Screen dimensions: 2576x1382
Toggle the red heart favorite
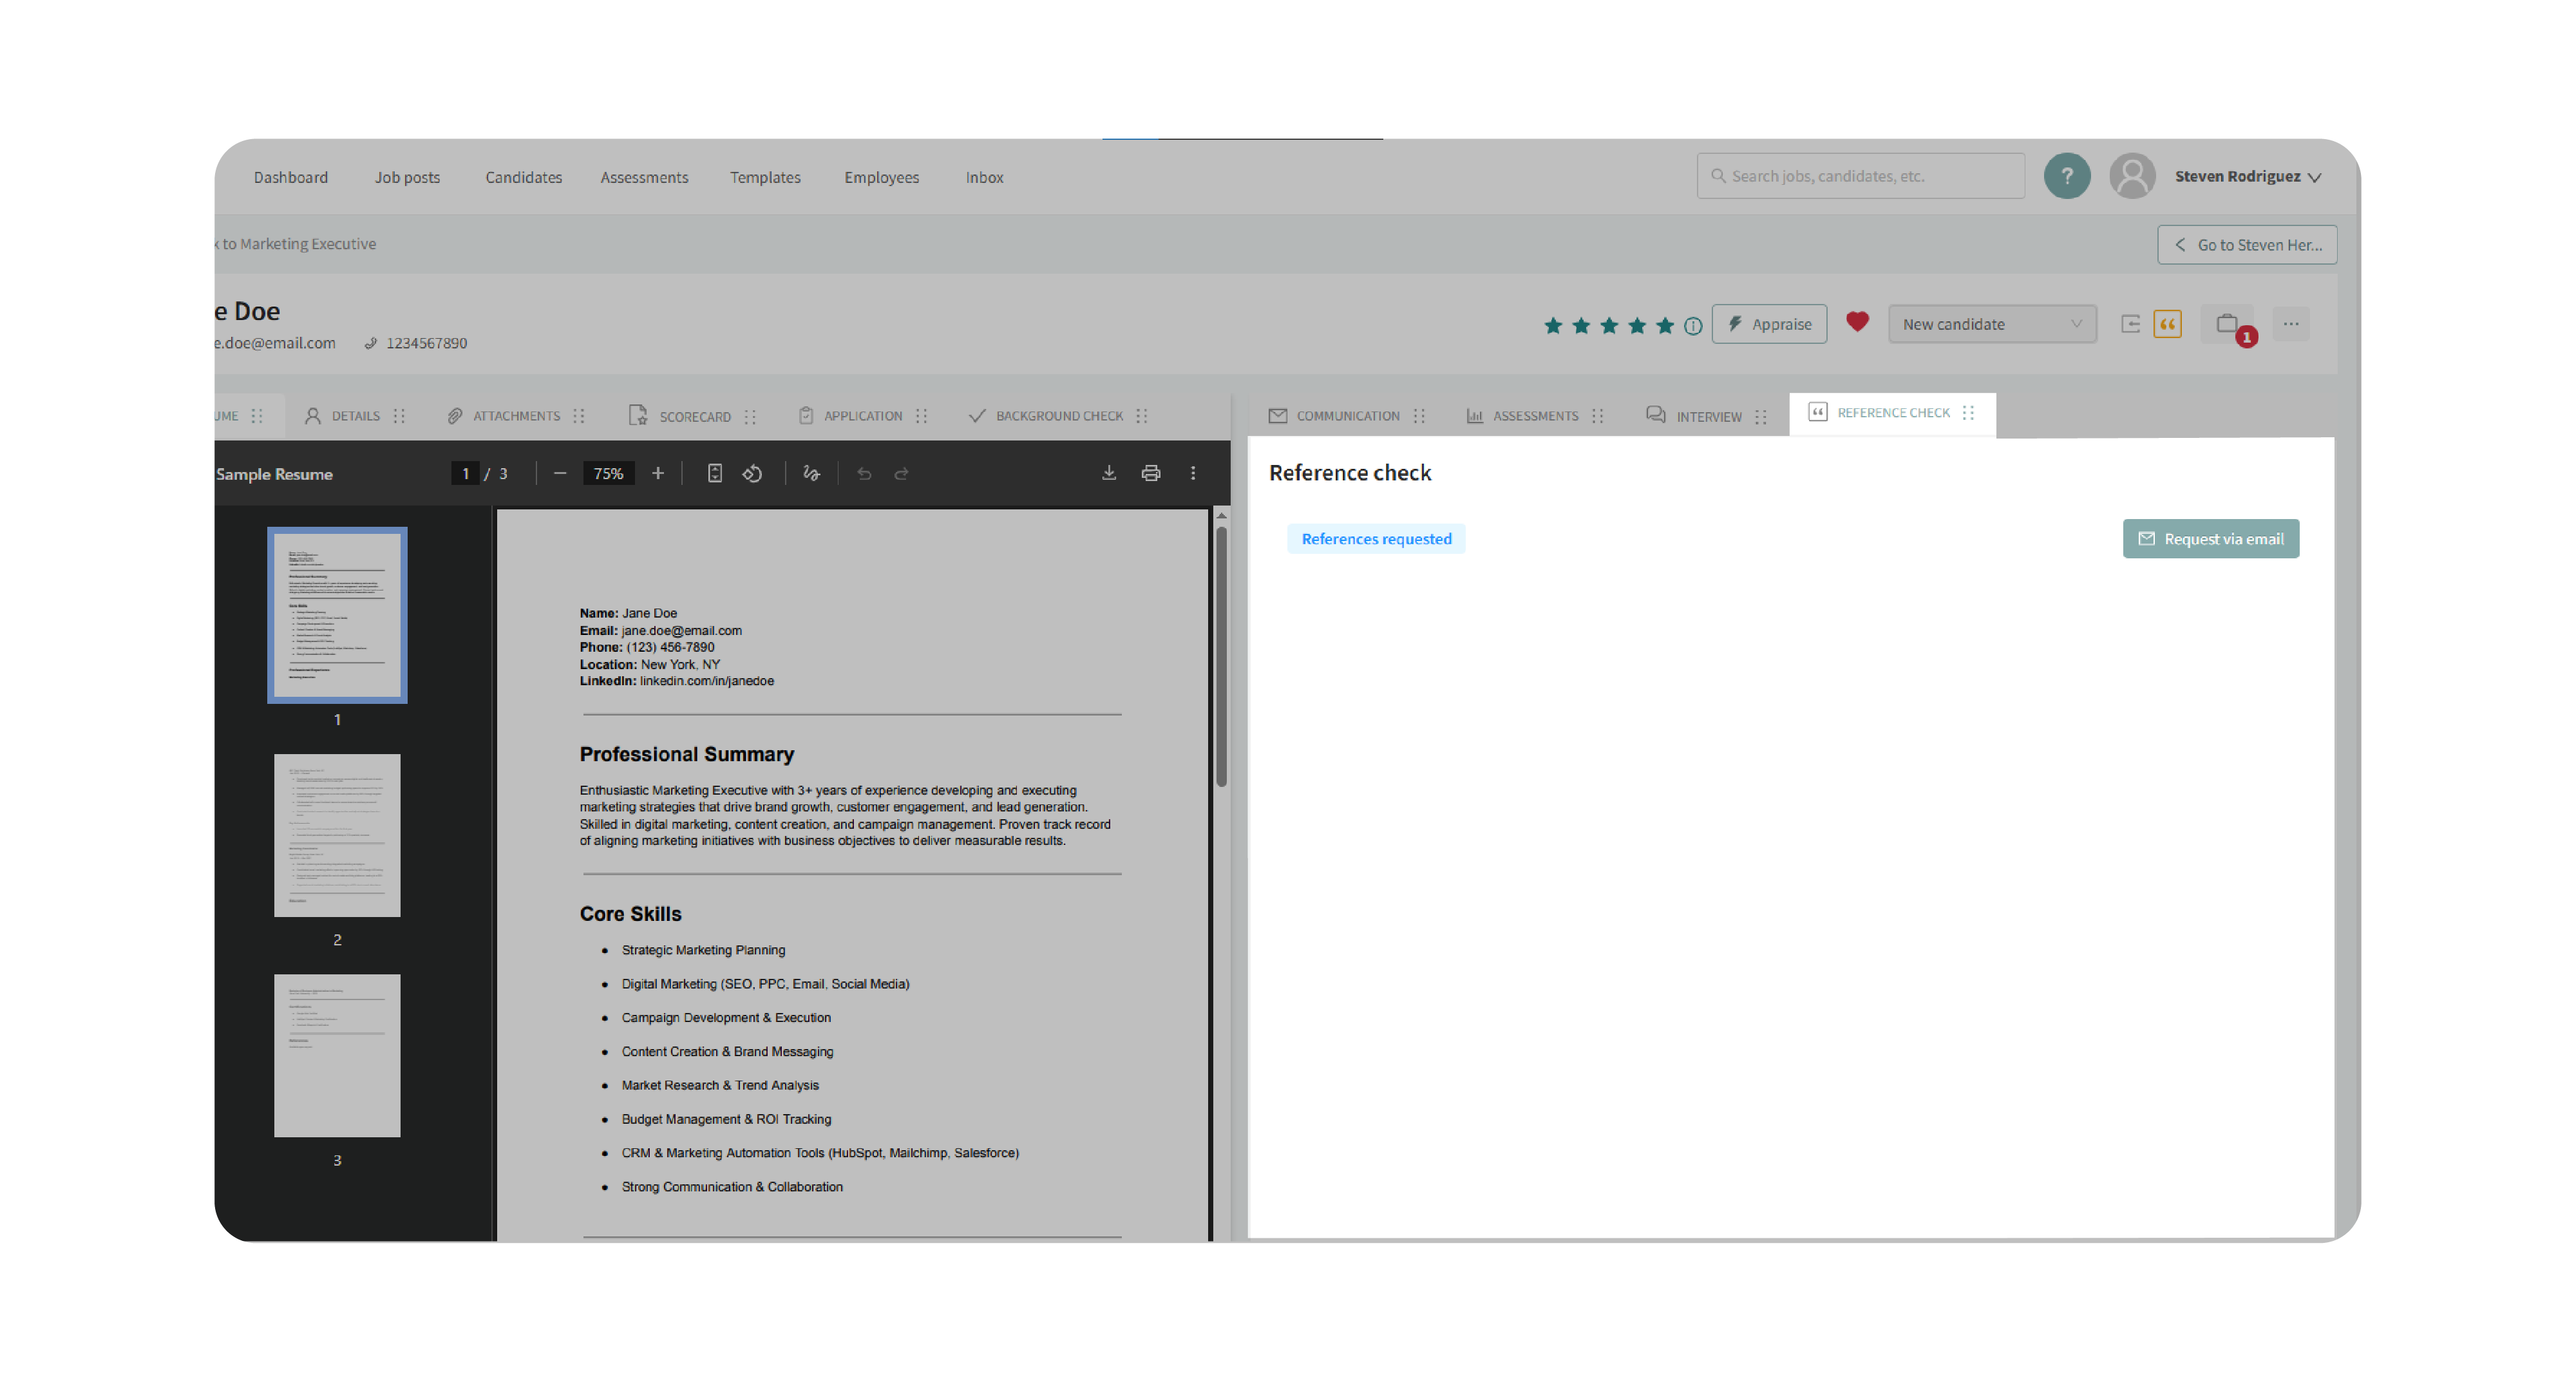coord(1857,322)
